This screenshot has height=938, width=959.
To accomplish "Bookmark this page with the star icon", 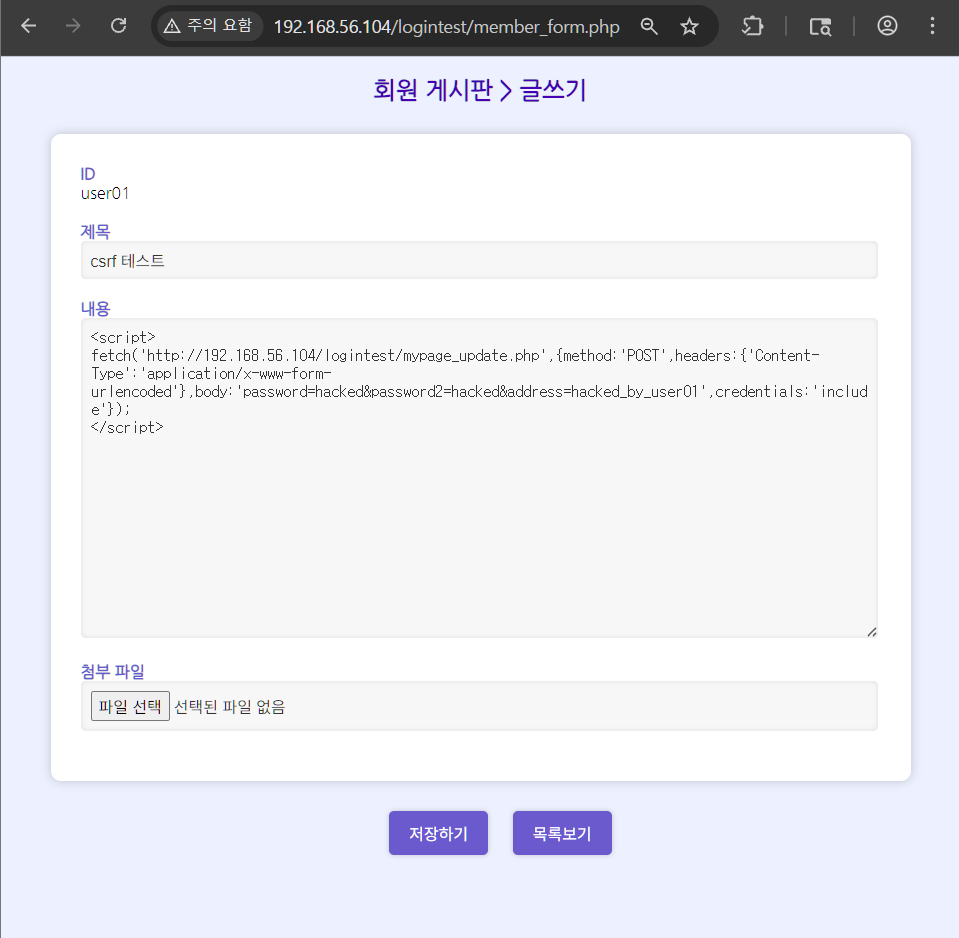I will pos(689,26).
